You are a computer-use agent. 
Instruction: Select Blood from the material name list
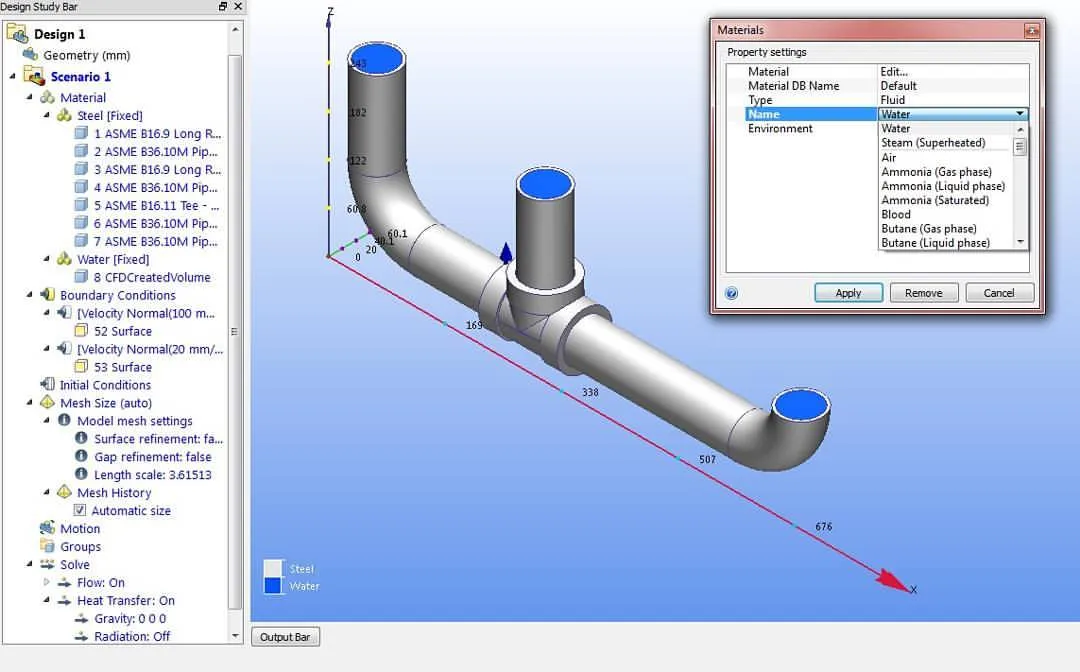pyautogui.click(x=895, y=214)
